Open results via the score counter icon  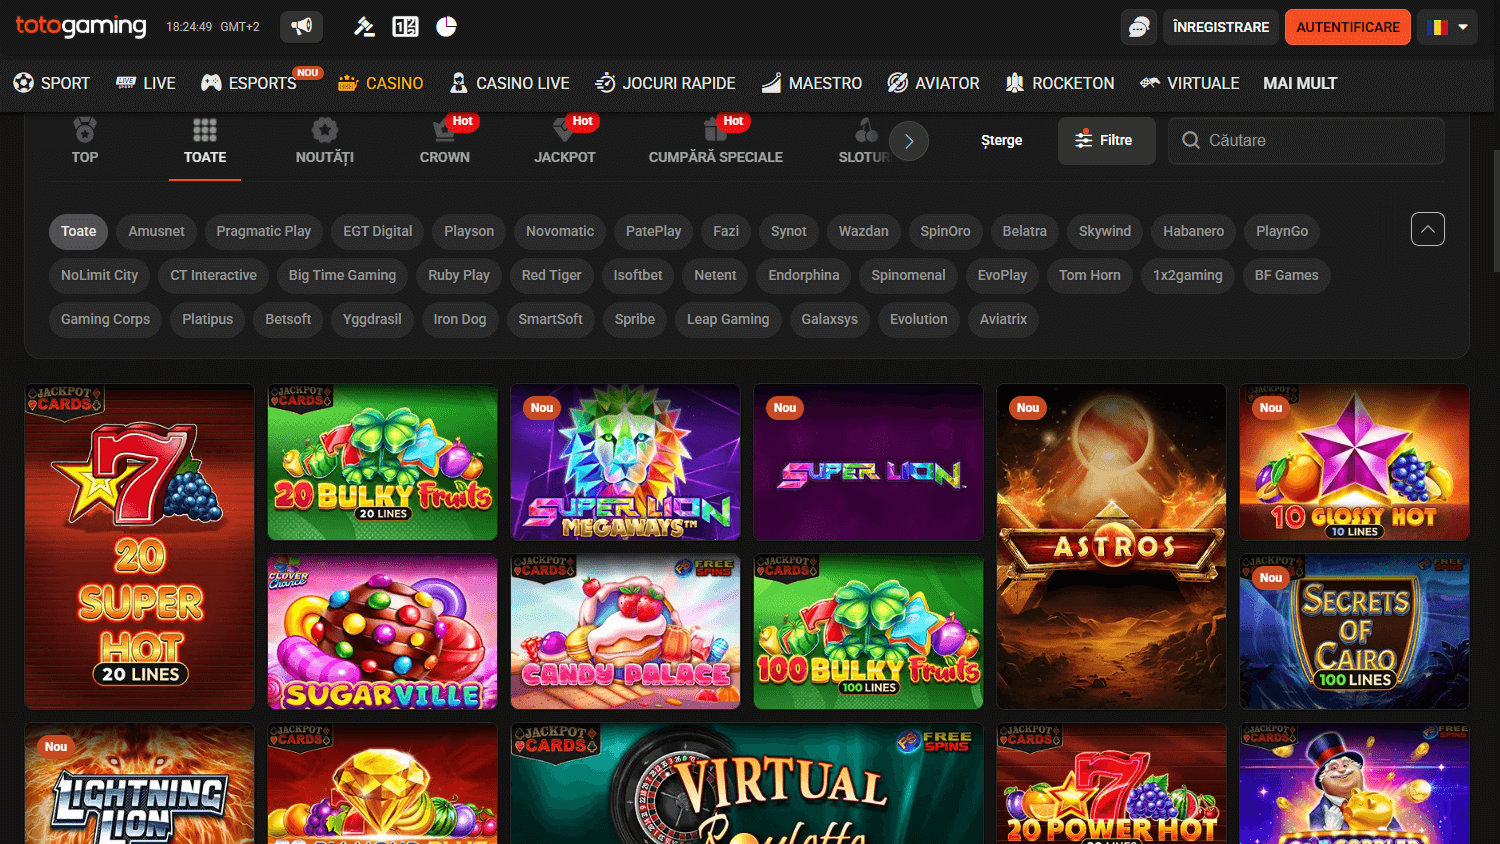(x=405, y=26)
